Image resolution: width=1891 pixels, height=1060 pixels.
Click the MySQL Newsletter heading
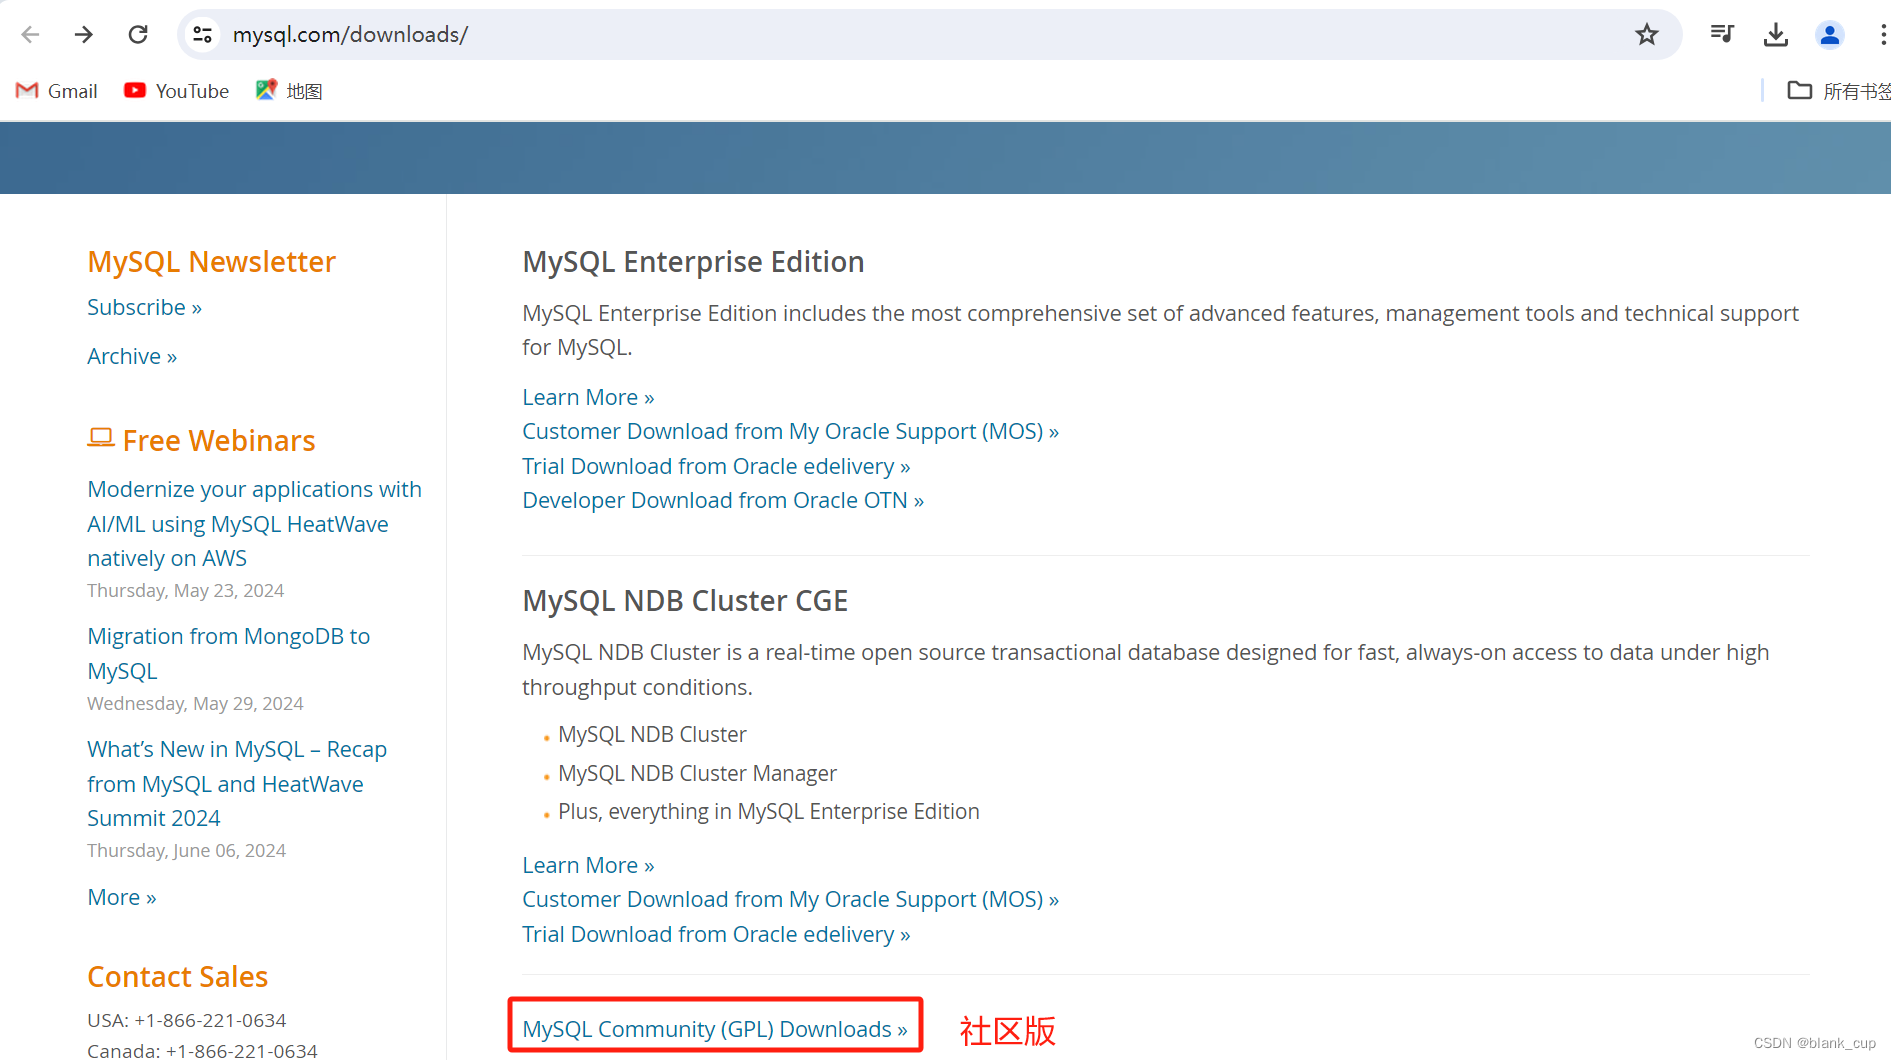tap(211, 261)
